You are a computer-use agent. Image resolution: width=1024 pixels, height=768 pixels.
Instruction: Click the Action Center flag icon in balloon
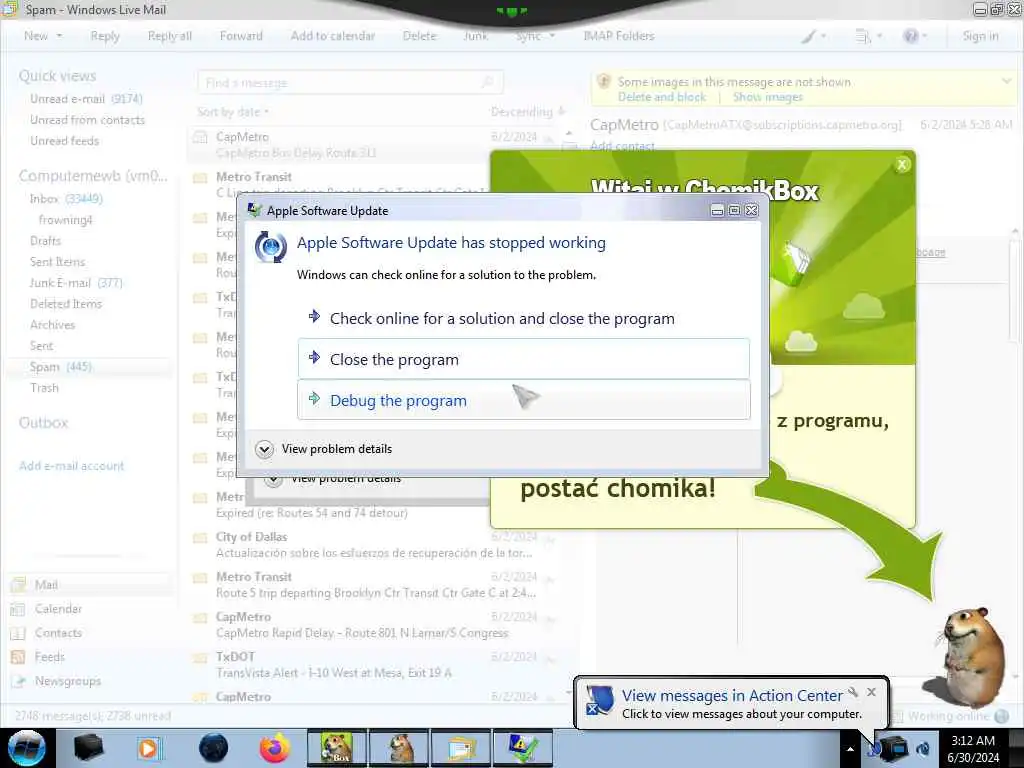click(x=599, y=700)
